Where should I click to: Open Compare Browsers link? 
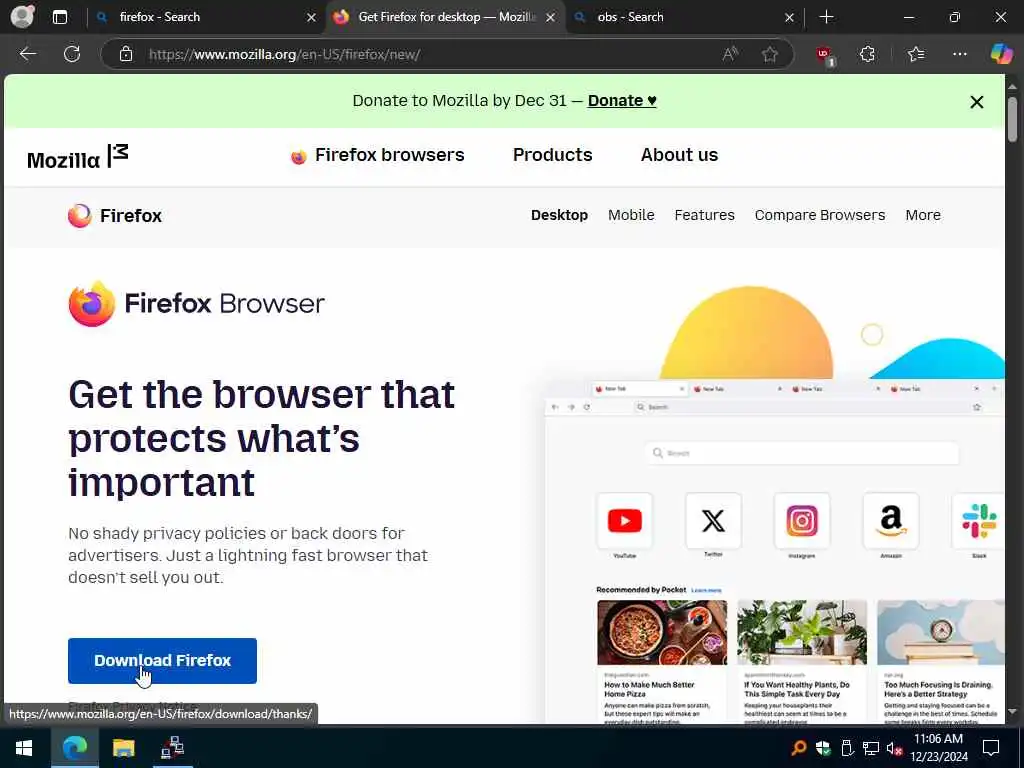tap(820, 215)
